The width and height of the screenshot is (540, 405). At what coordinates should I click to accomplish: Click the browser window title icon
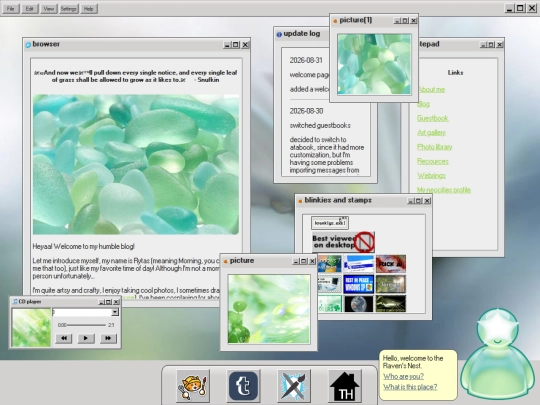pos(28,45)
